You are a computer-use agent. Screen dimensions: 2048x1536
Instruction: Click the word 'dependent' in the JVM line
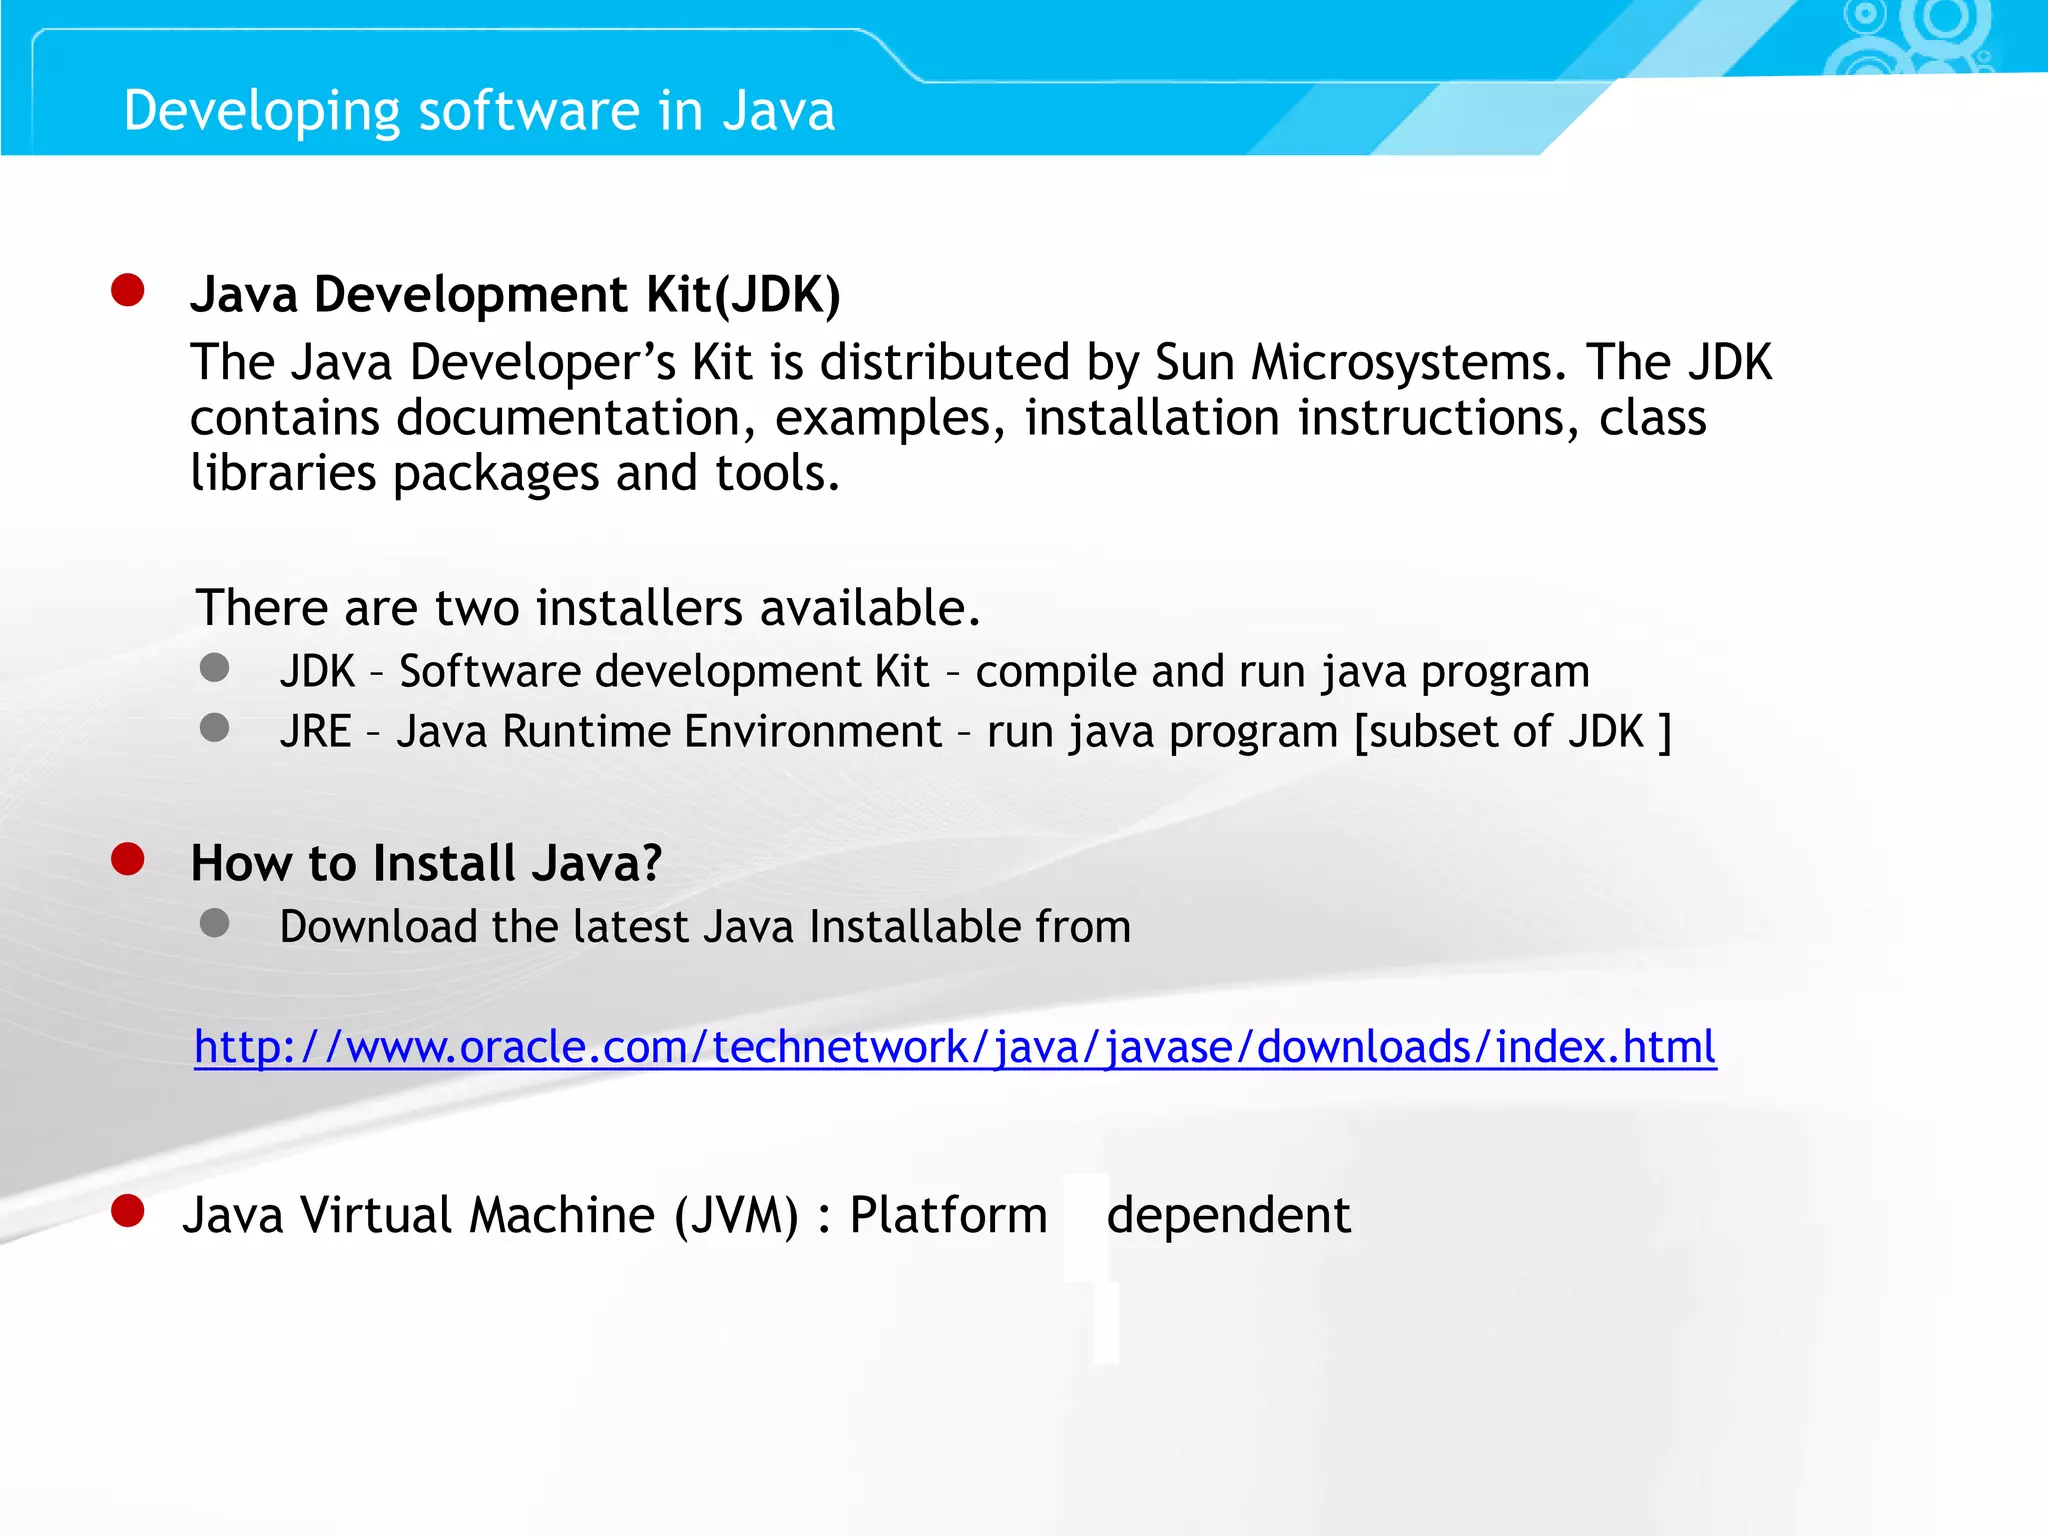(1228, 1216)
